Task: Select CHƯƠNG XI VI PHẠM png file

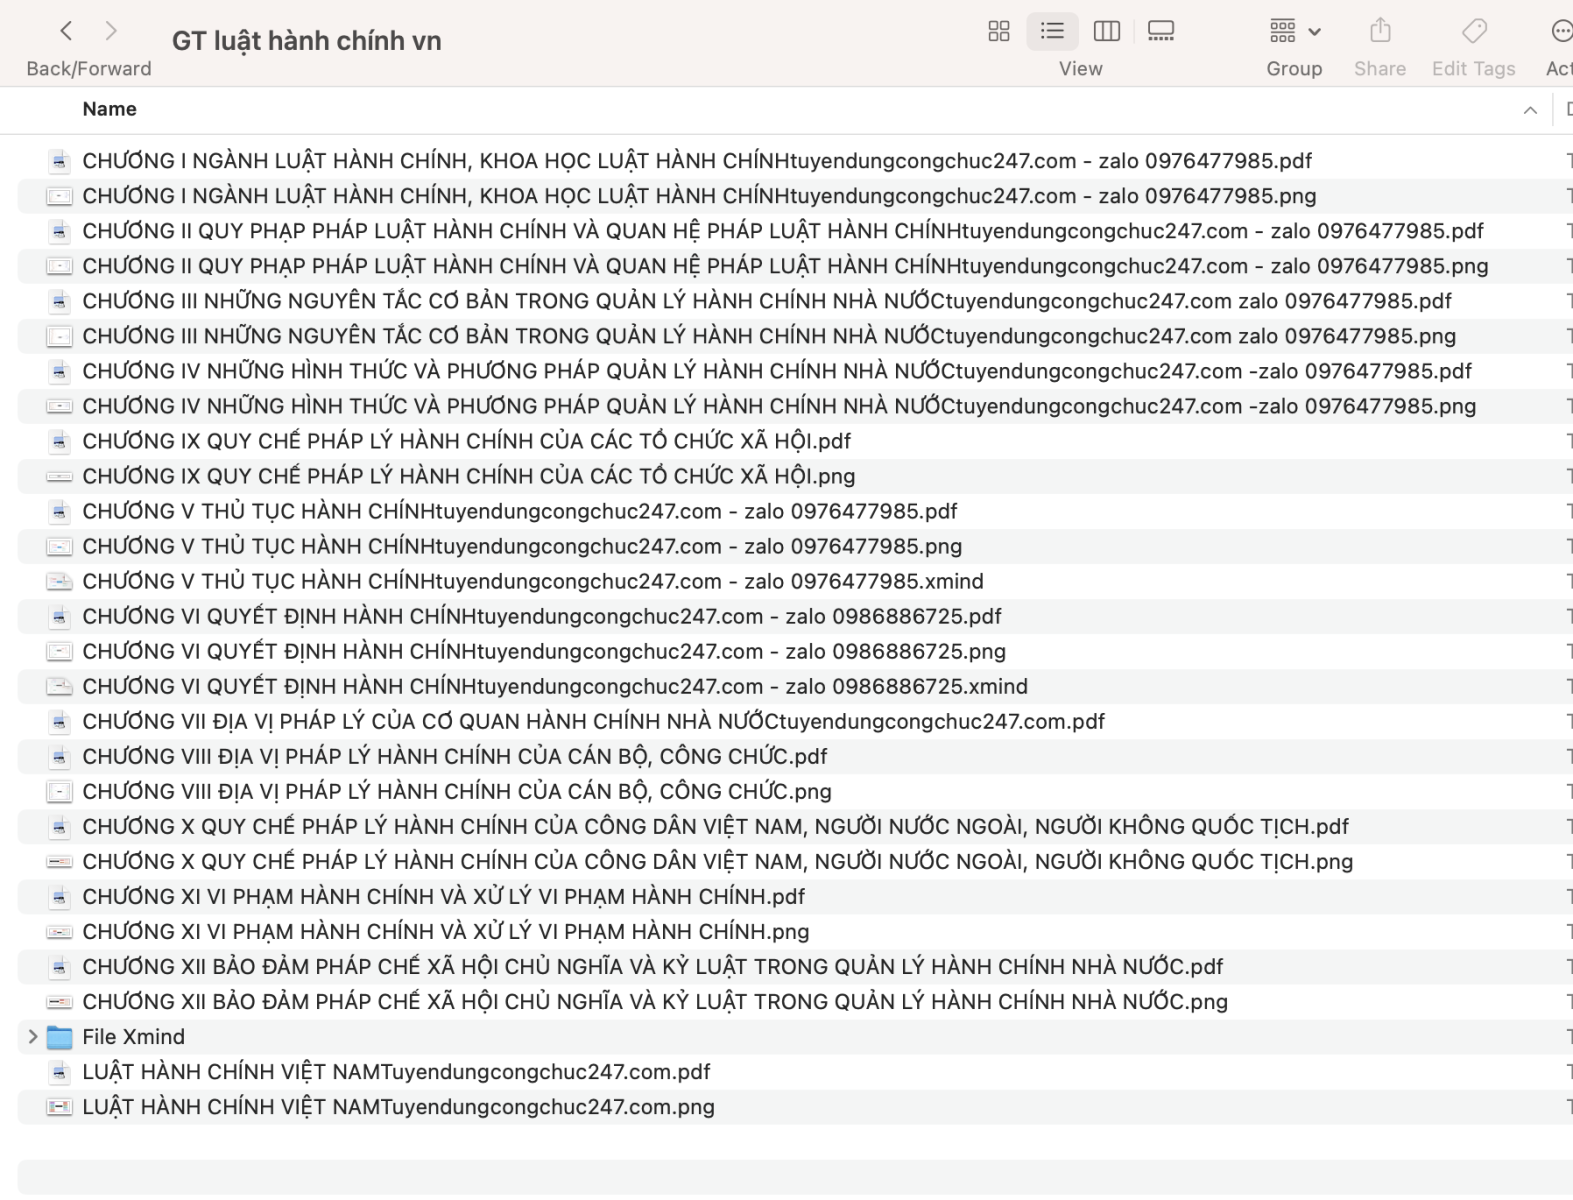Action: (445, 932)
